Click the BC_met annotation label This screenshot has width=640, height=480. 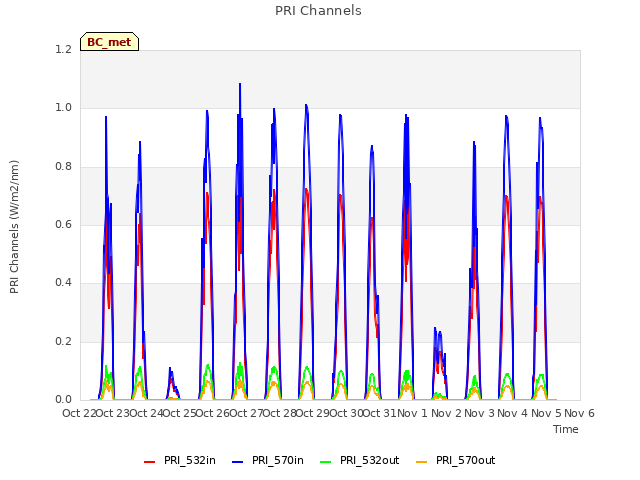[x=109, y=42]
